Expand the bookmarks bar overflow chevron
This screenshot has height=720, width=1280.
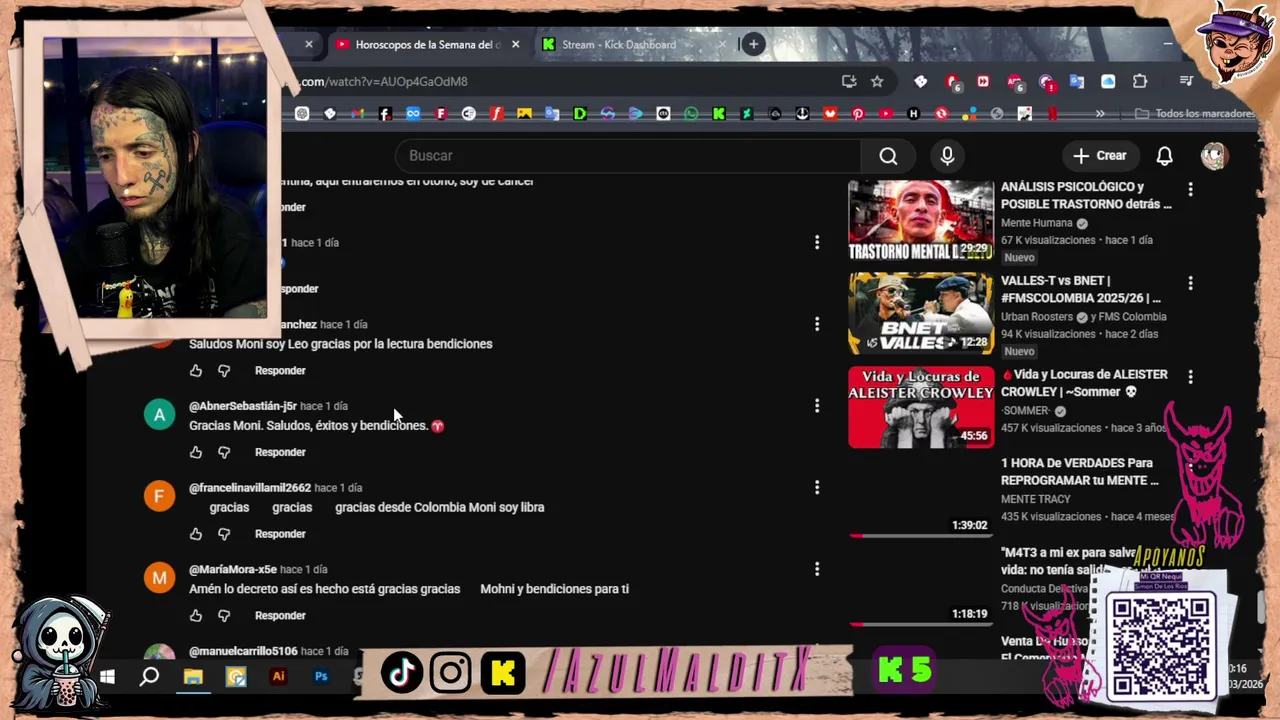click(x=1100, y=114)
